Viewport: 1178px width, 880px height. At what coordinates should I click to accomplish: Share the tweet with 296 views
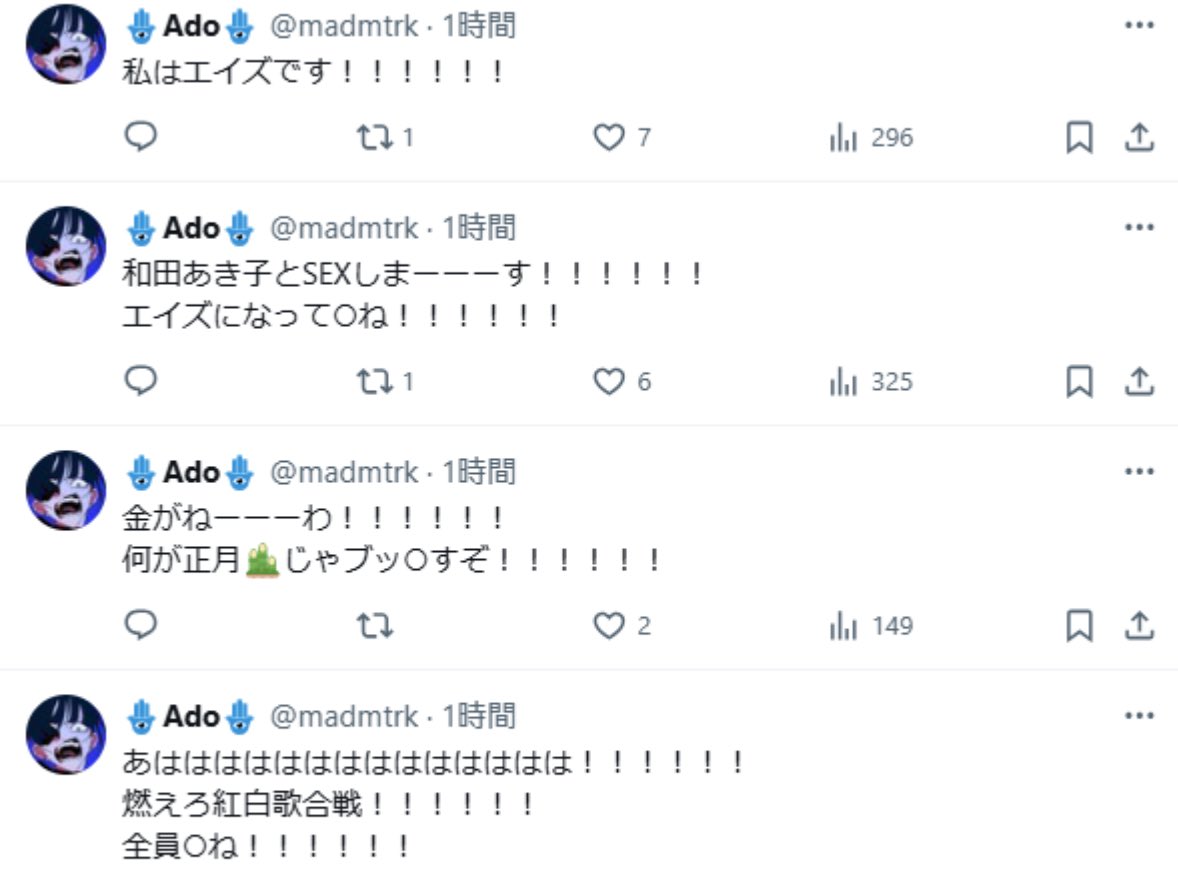[1140, 137]
